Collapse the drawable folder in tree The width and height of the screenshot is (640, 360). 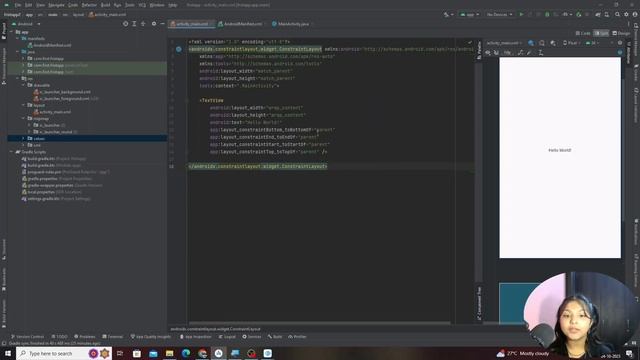[x=24, y=85]
